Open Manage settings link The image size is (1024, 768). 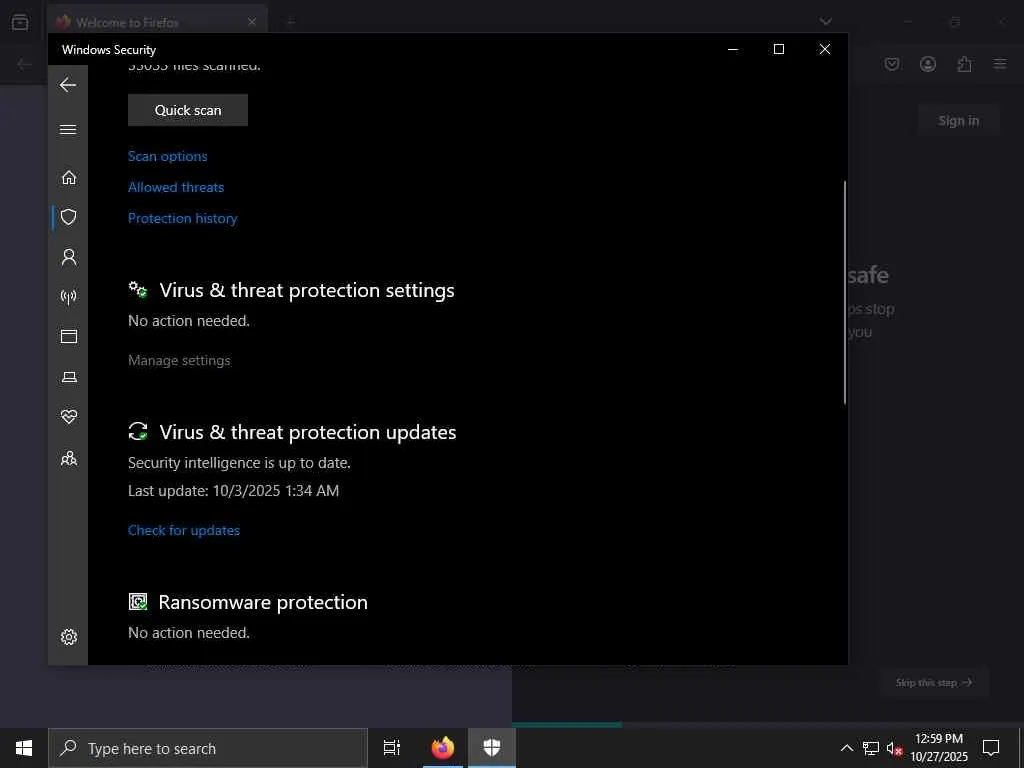(179, 360)
